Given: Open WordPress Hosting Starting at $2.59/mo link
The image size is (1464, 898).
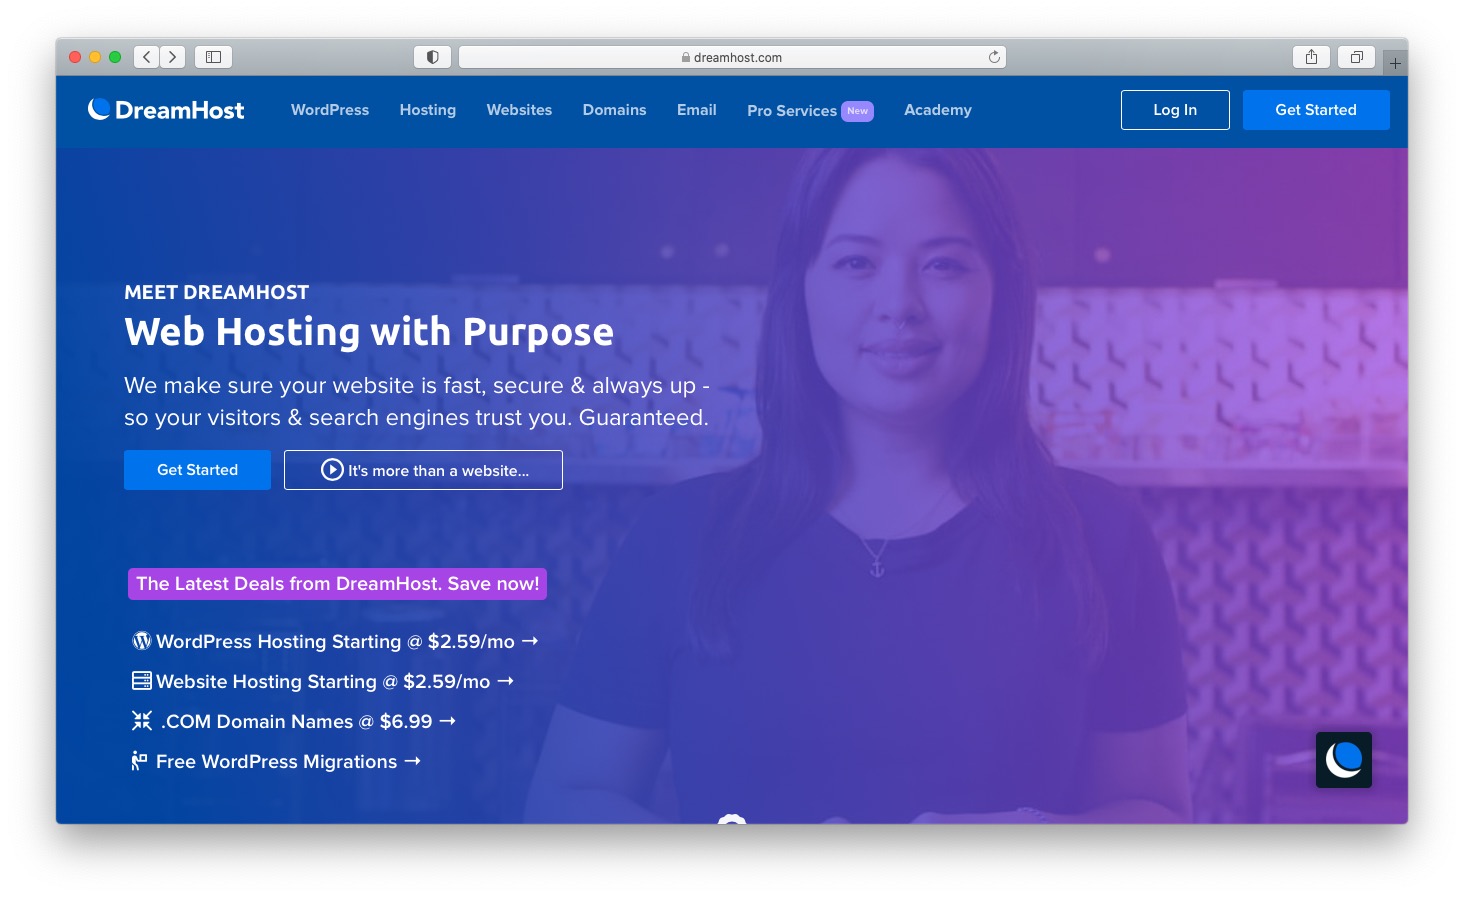Looking at the screenshot, I should tap(336, 642).
